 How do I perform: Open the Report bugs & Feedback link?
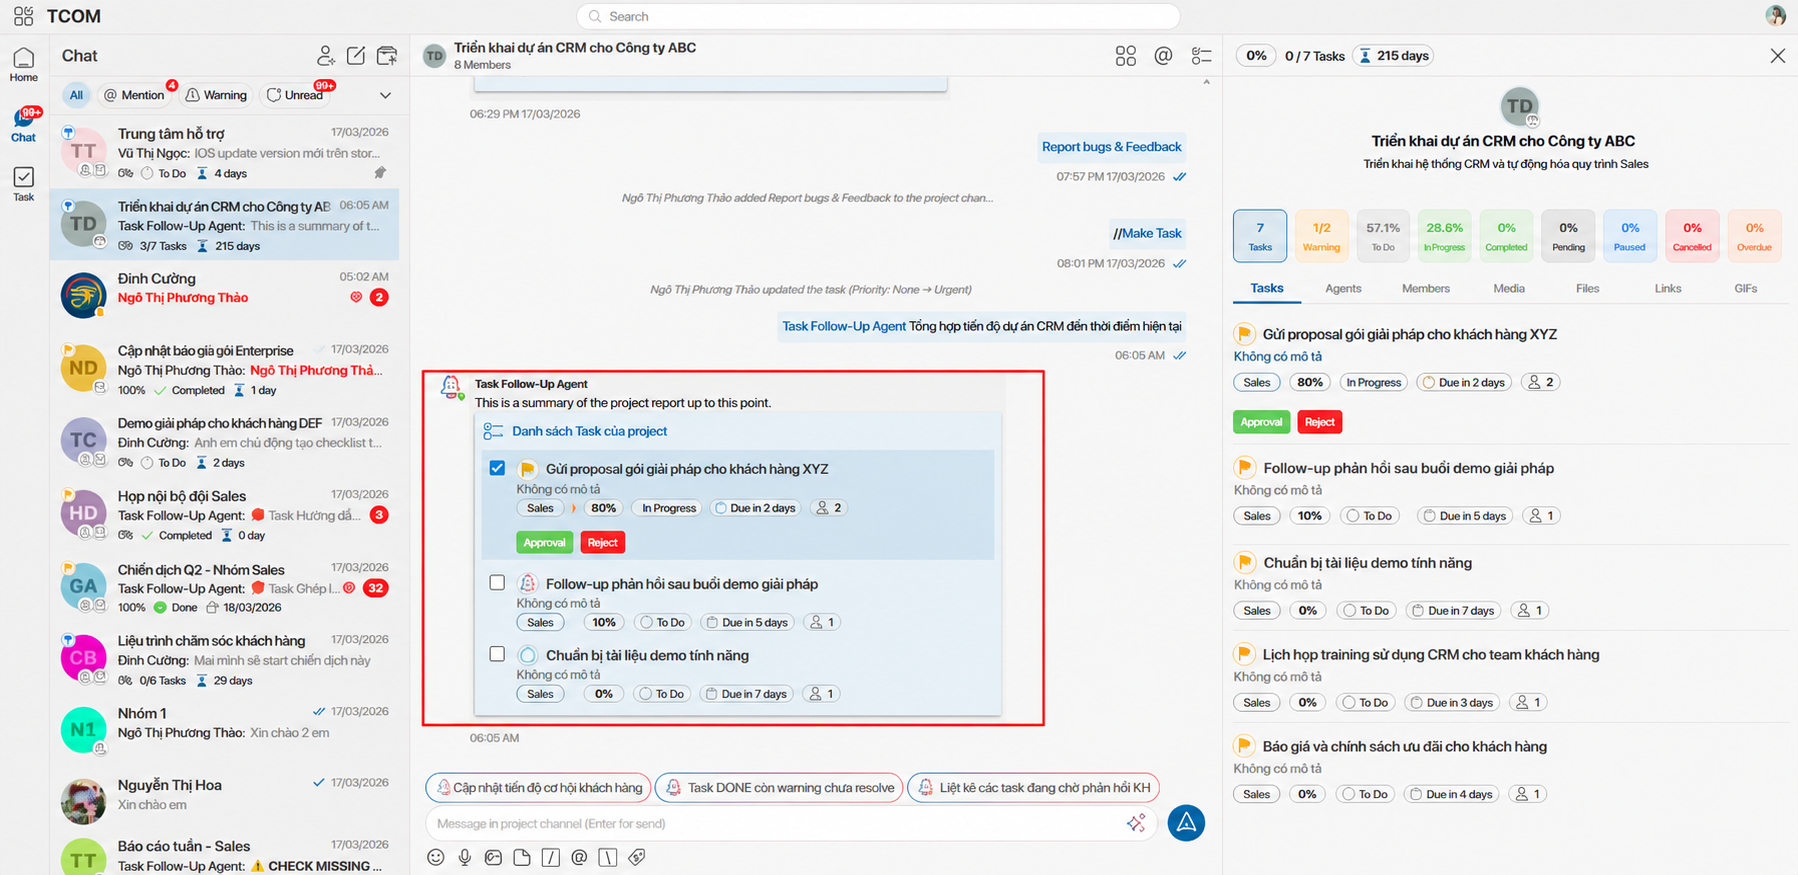coord(1111,147)
